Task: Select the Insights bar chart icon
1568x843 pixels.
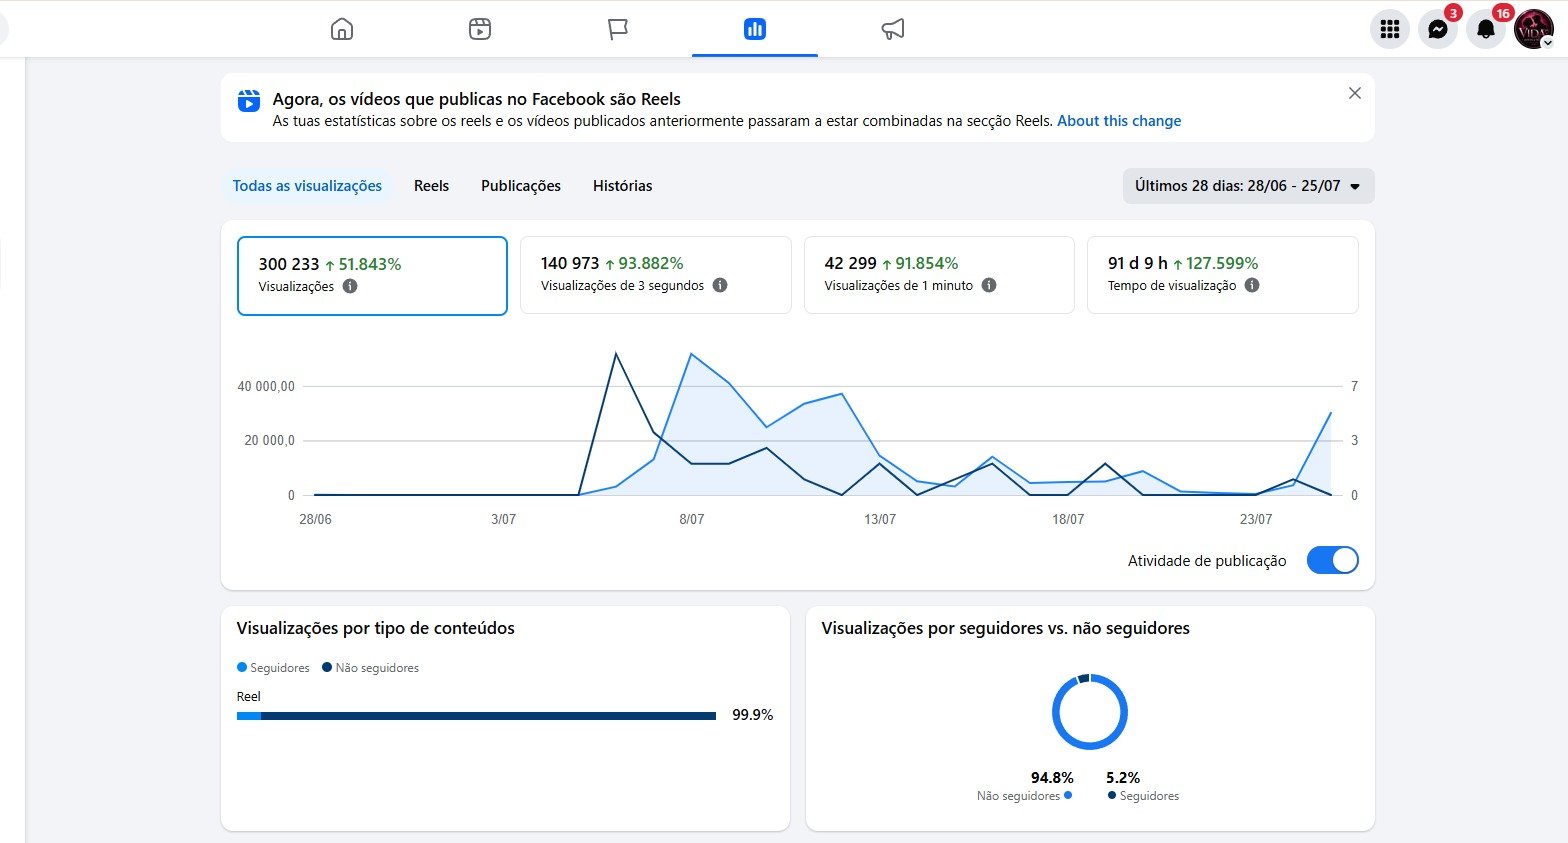Action: click(x=755, y=29)
